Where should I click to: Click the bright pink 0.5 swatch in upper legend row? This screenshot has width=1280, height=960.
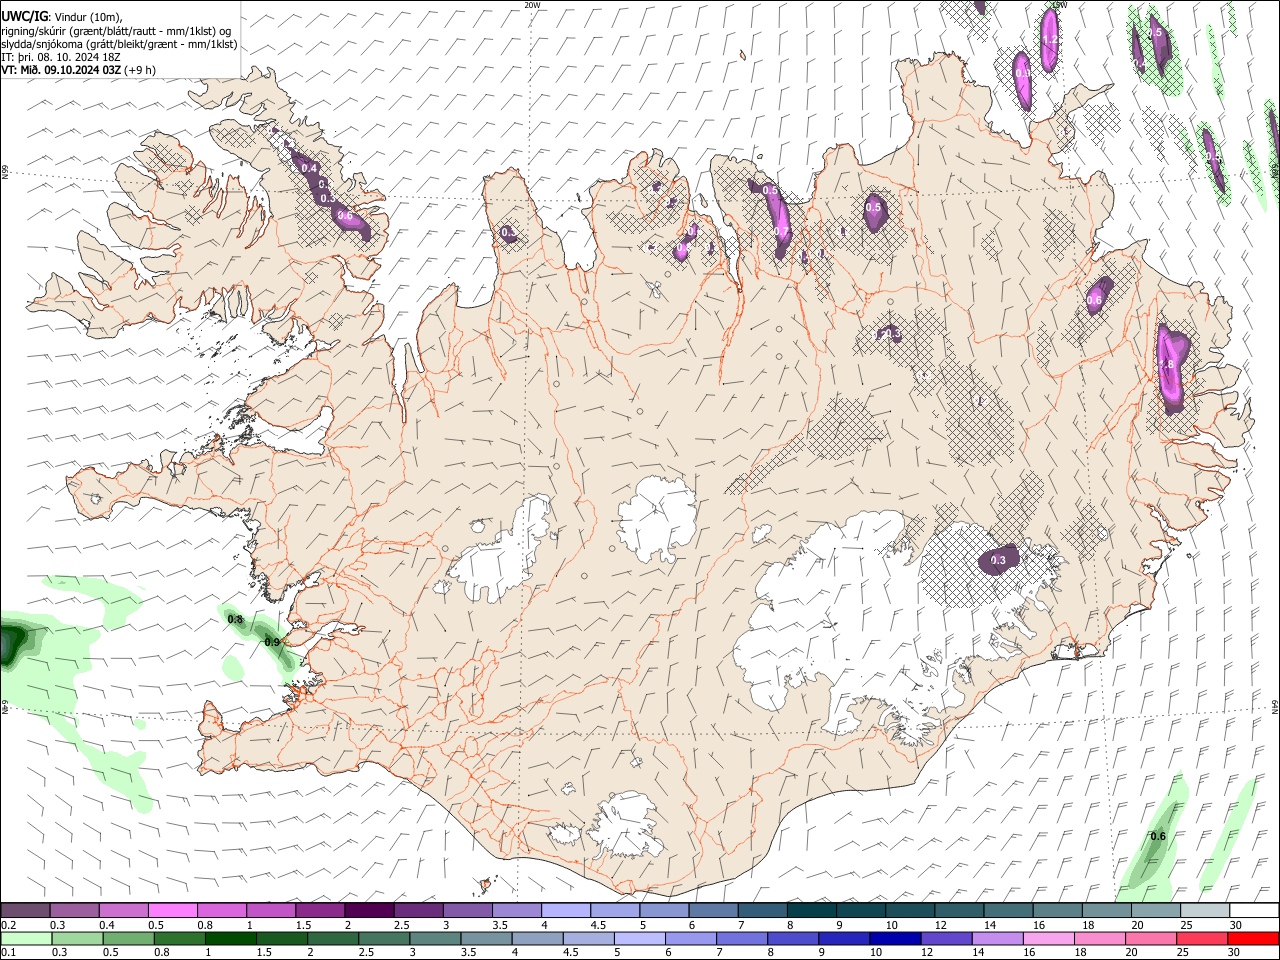pos(172,911)
